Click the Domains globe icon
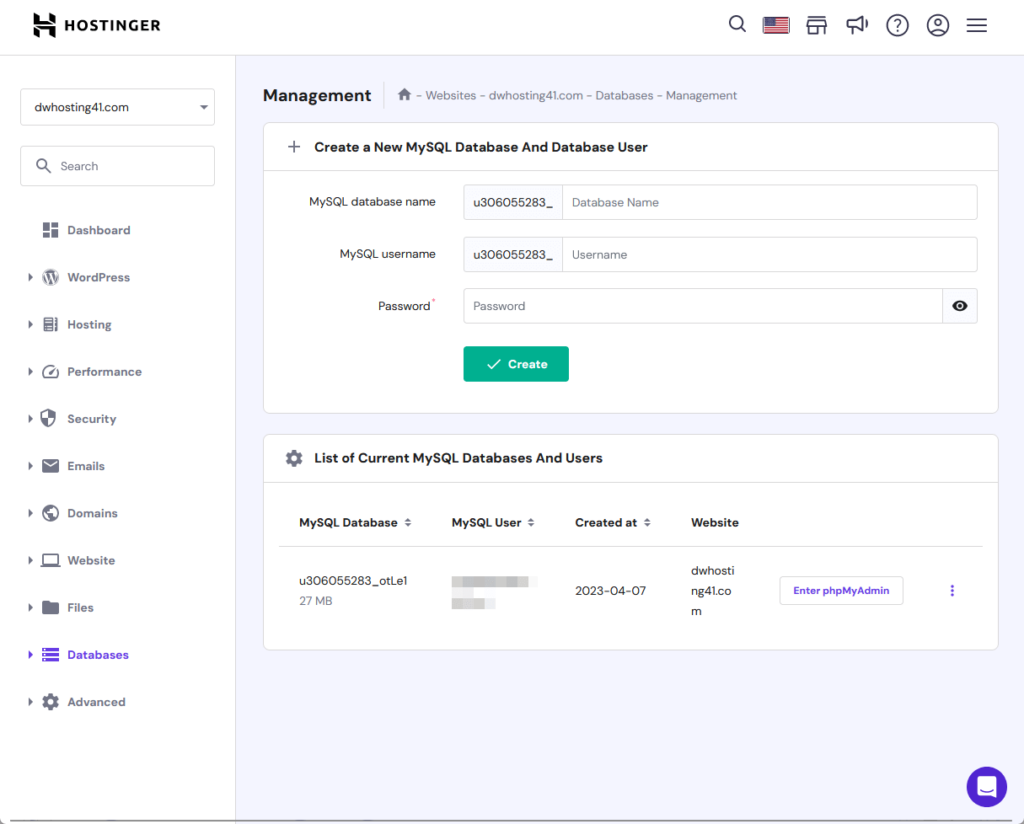This screenshot has width=1024, height=824. pos(50,513)
